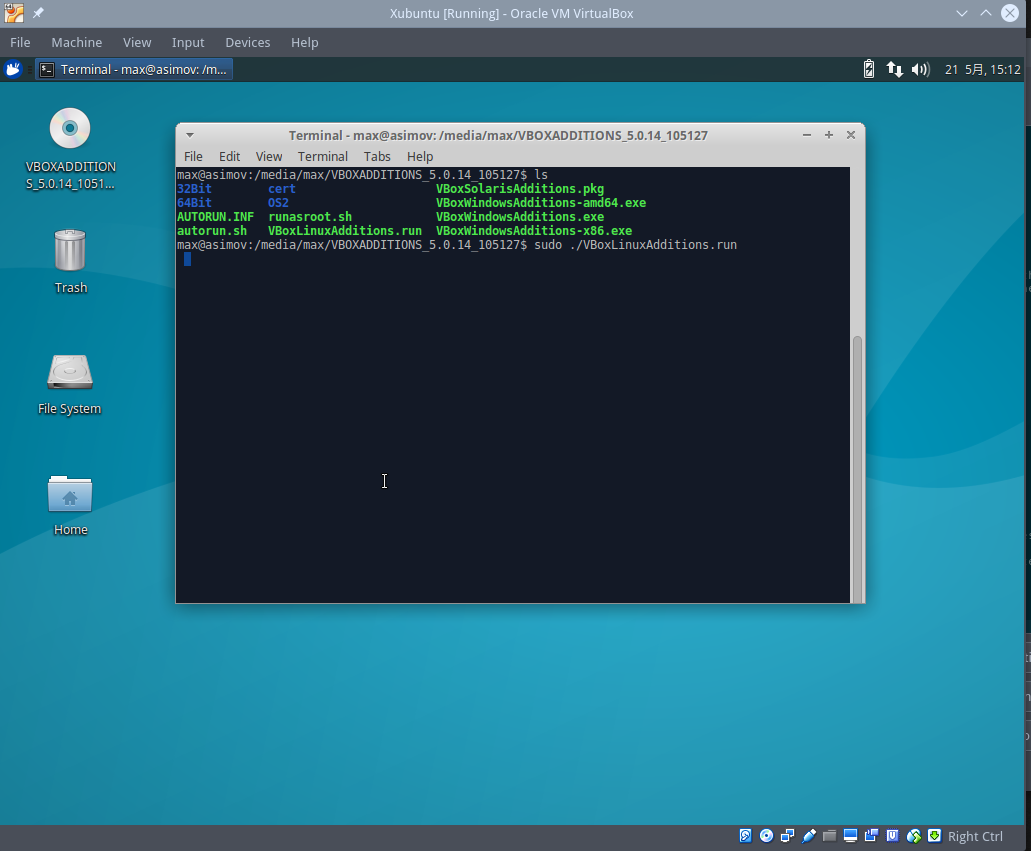Click the shared folders indicator icon

pos(829,836)
